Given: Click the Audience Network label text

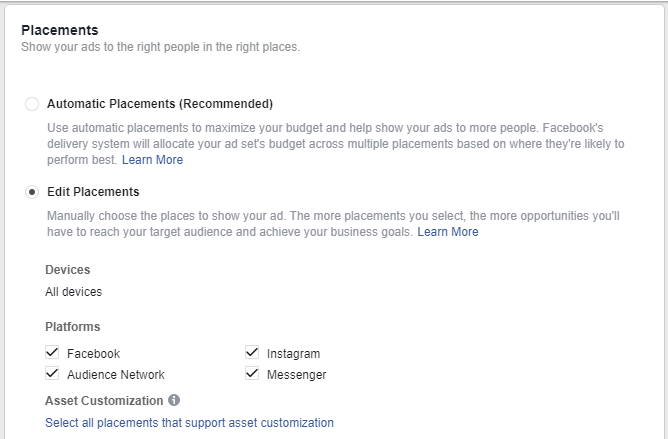Looking at the screenshot, I should pyautogui.click(x=116, y=375).
